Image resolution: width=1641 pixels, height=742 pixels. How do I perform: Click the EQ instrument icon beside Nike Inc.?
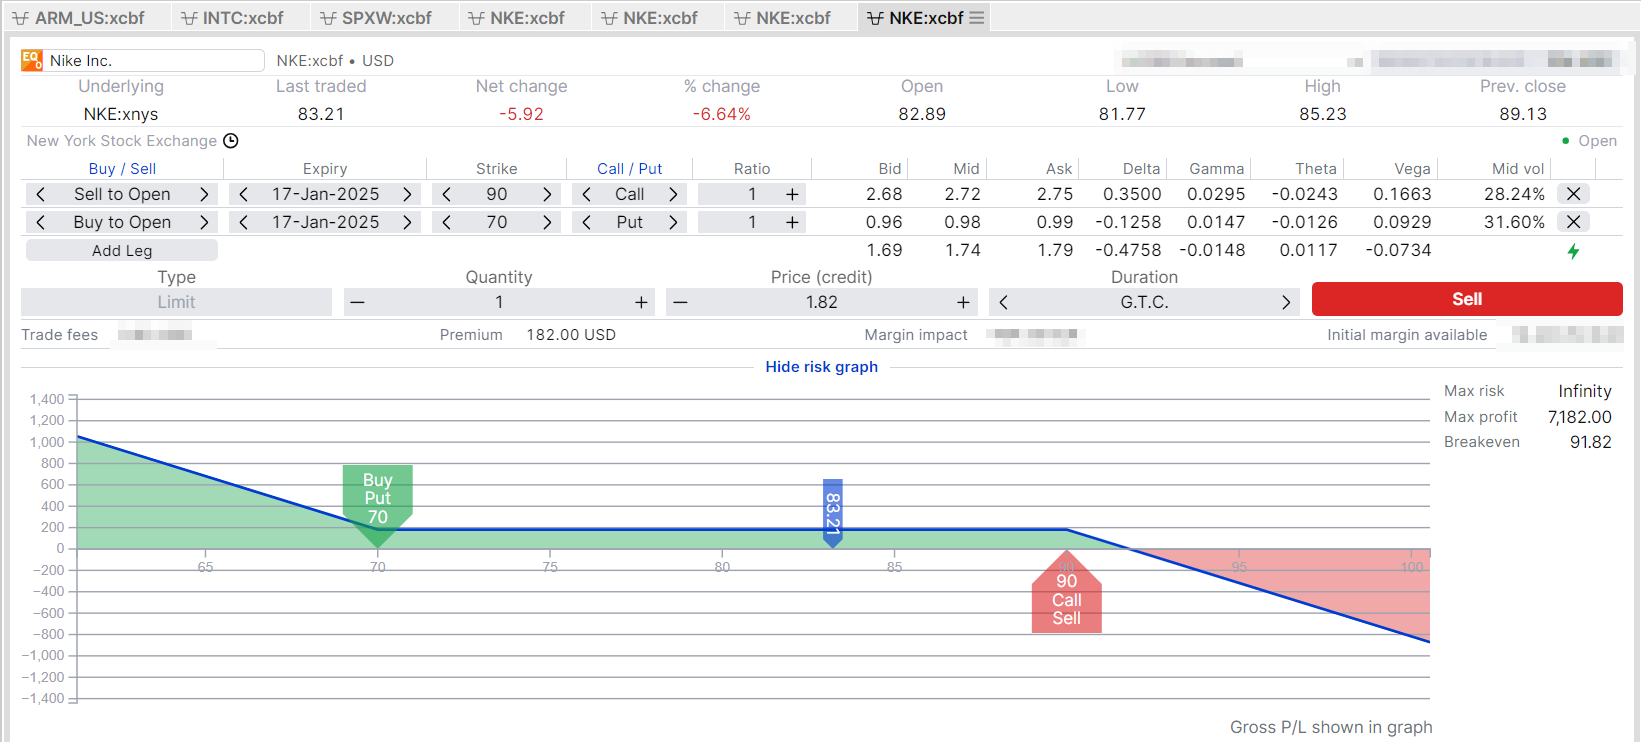32,60
